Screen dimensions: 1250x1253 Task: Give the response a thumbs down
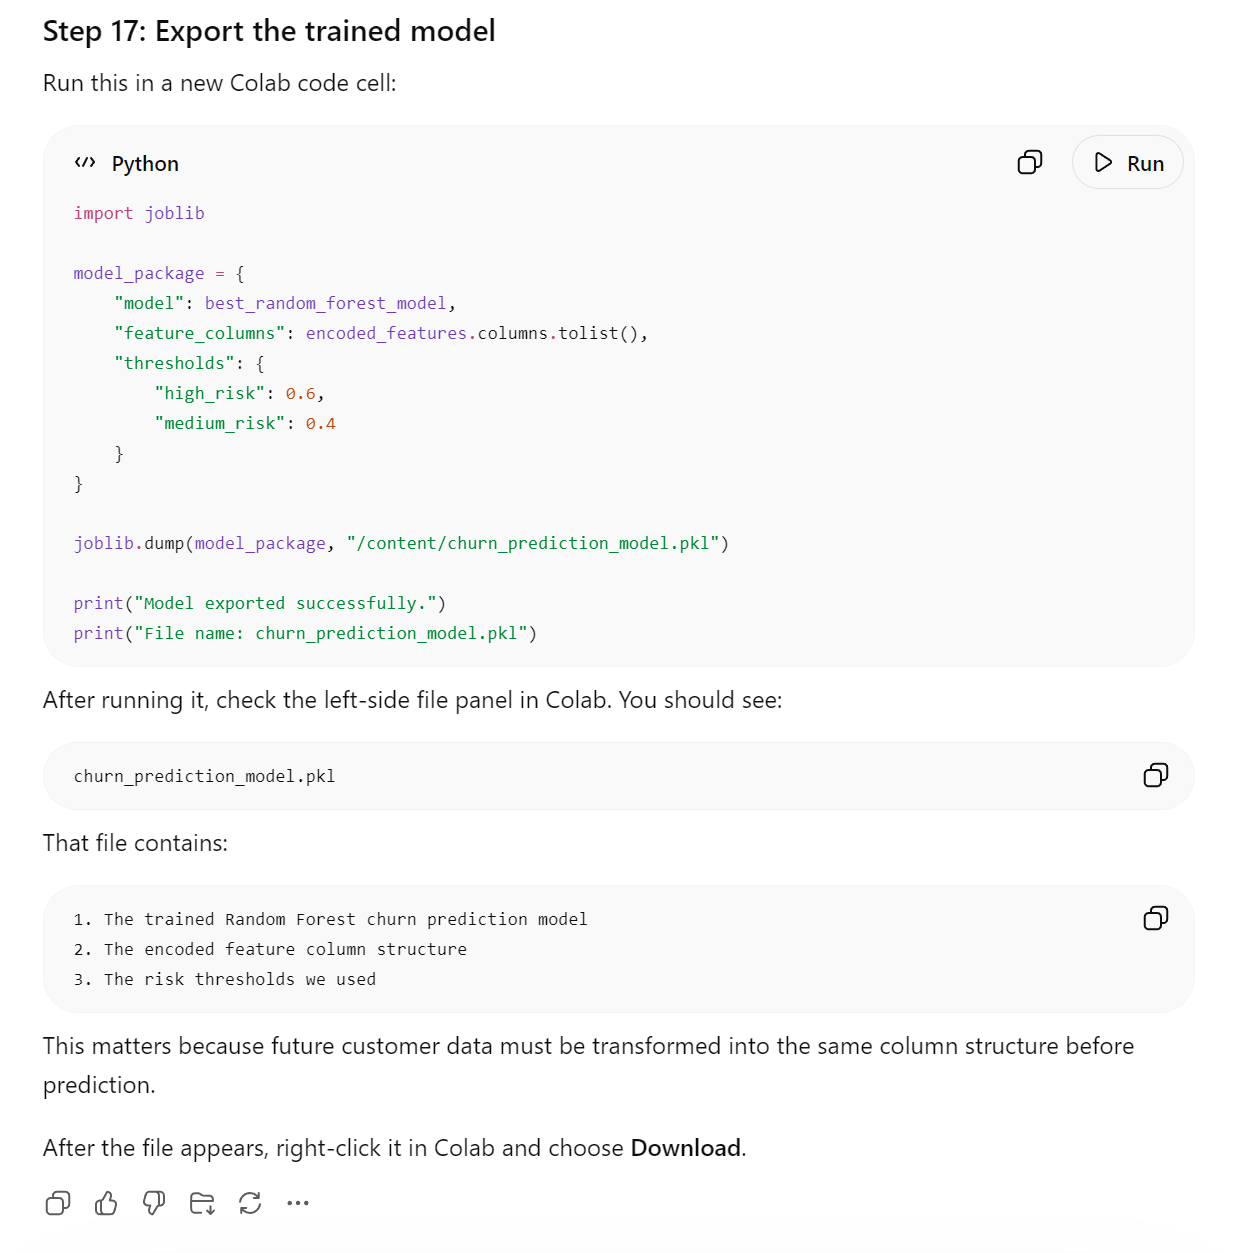(154, 1203)
